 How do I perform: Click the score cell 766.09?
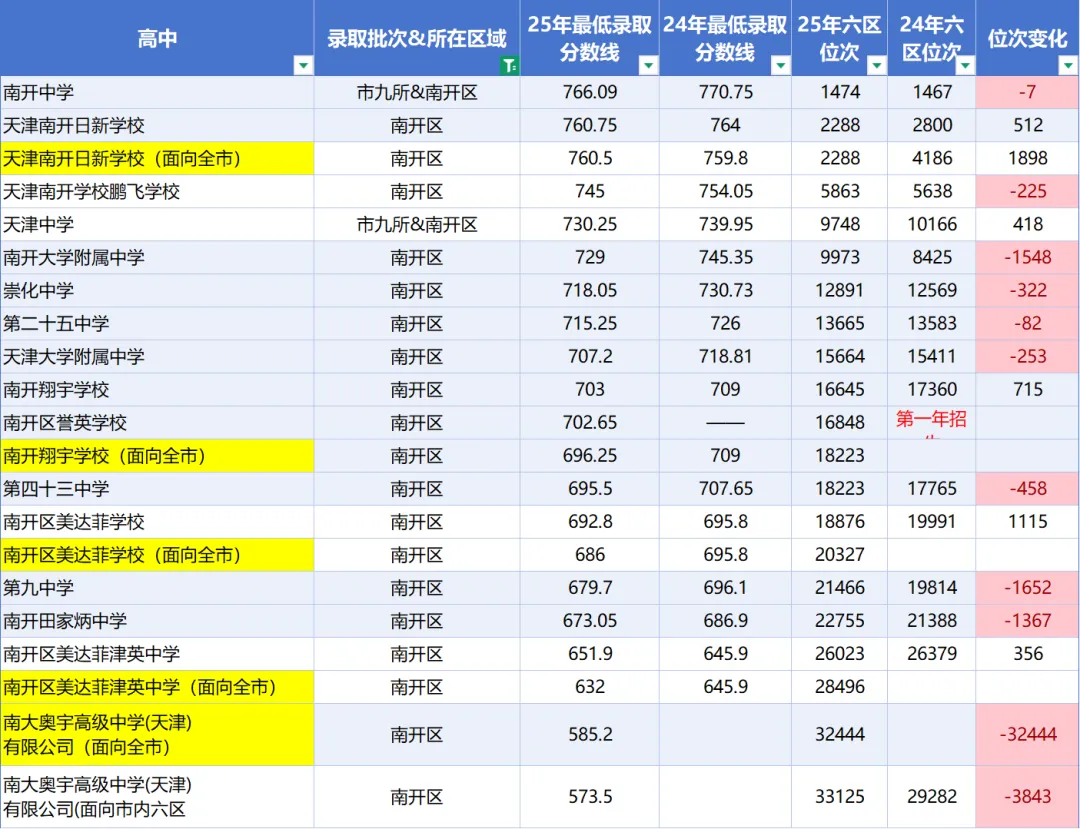[x=590, y=92]
